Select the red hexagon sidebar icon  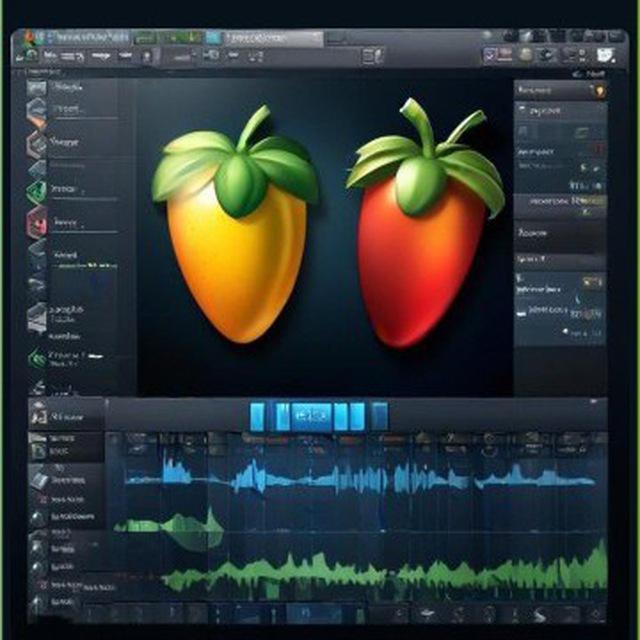pyautogui.click(x=38, y=222)
